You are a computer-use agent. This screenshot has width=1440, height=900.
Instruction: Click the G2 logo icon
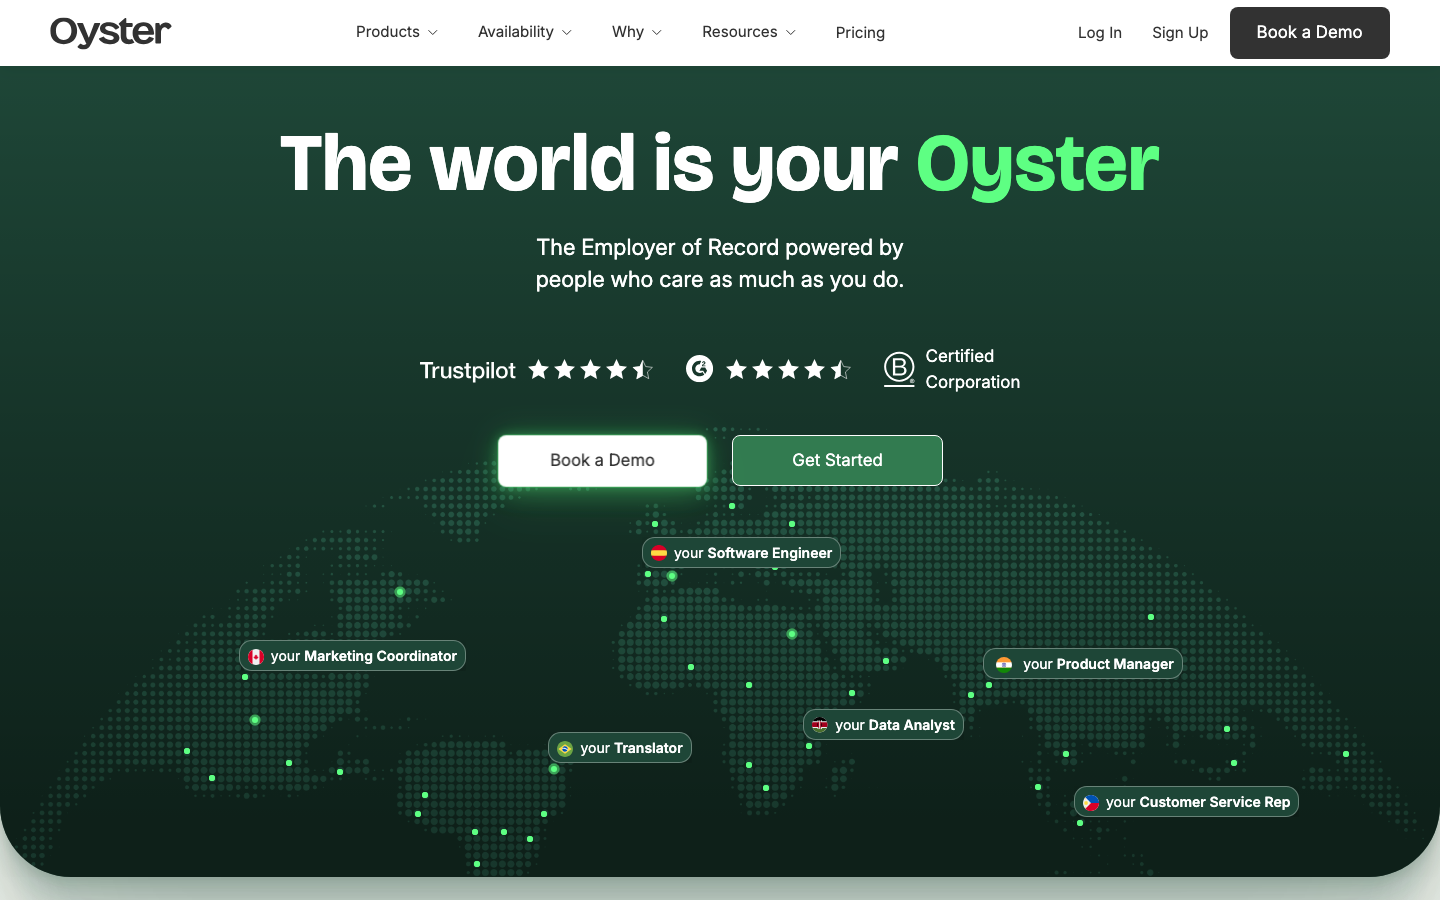(x=699, y=369)
